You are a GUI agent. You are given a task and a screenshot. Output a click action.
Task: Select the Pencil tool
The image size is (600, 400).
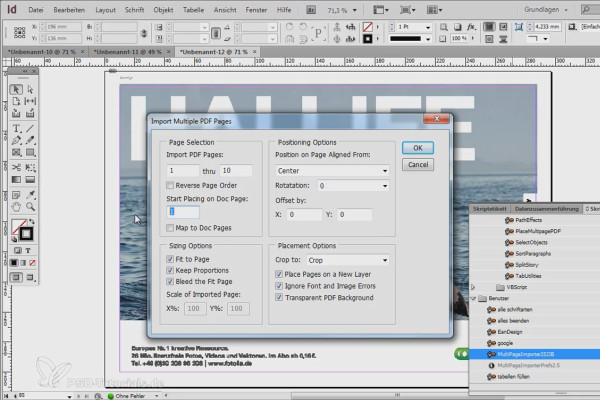coord(30,140)
